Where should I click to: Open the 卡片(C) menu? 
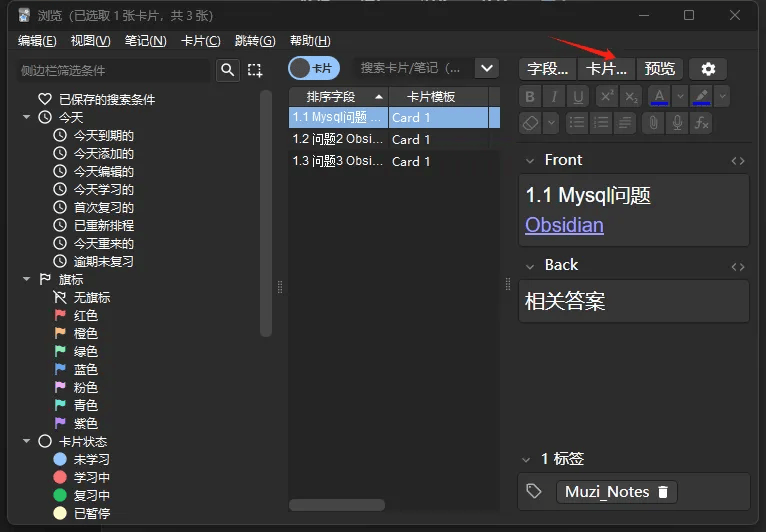(201, 41)
